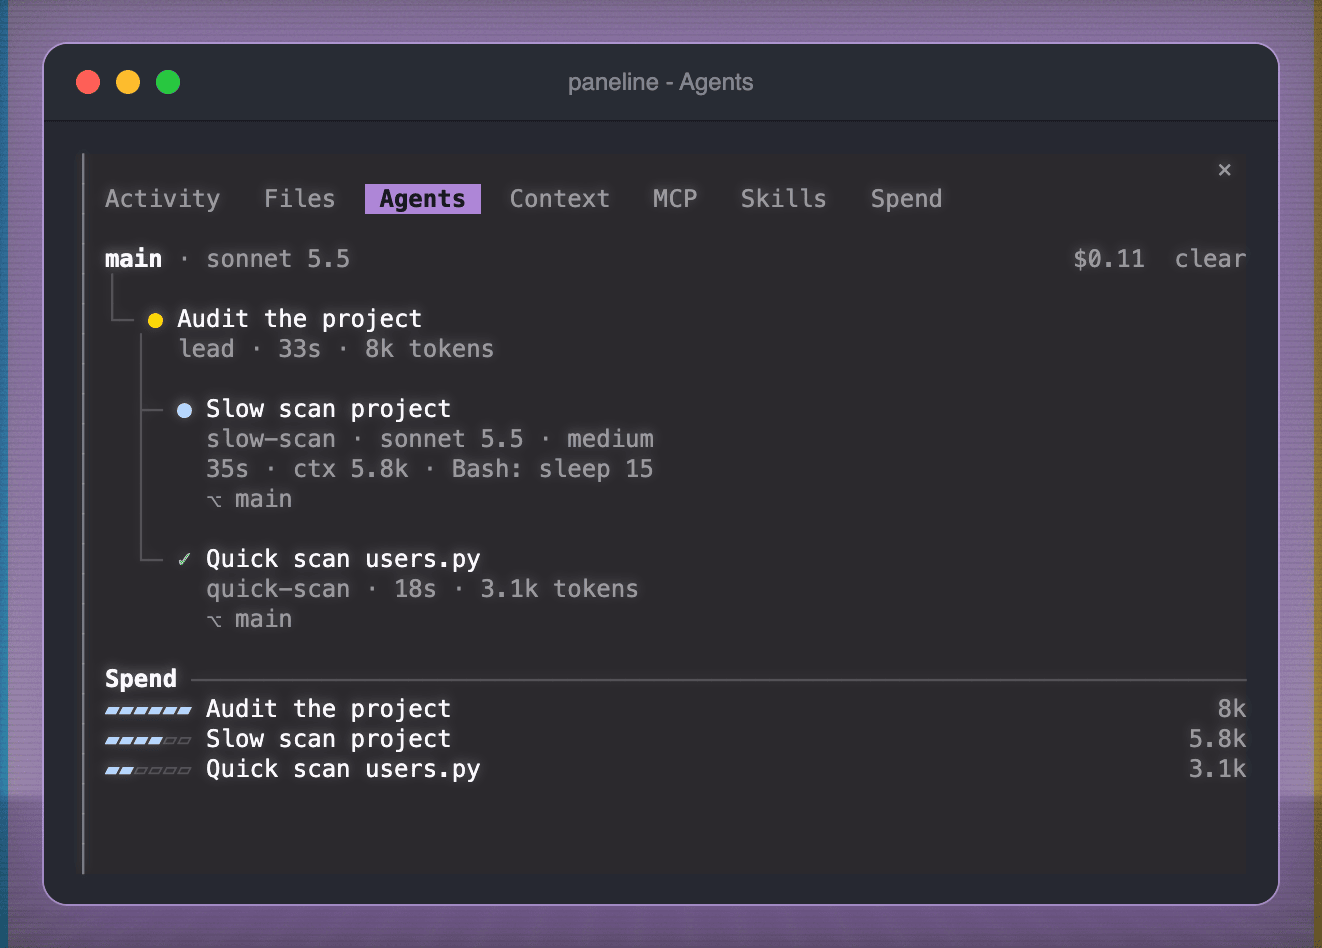Click the sonnet 5.5 model label beside main
Image resolution: width=1322 pixels, height=948 pixels.
click(278, 259)
